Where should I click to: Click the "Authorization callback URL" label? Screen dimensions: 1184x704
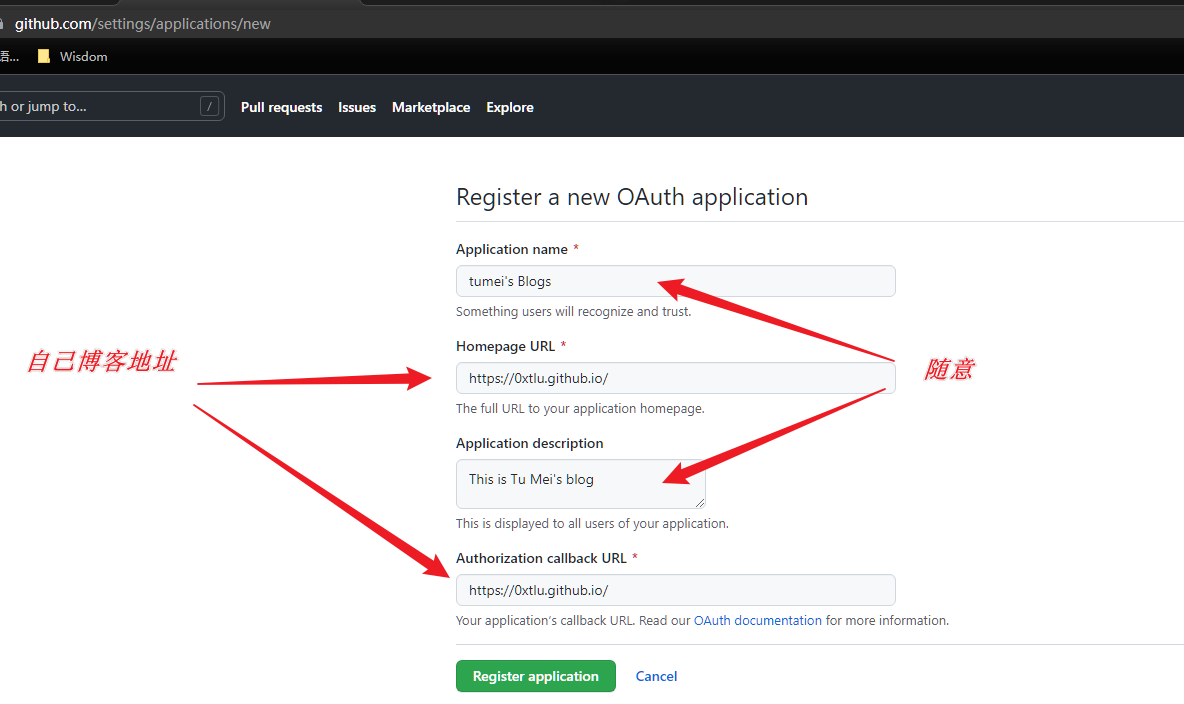[x=541, y=559]
